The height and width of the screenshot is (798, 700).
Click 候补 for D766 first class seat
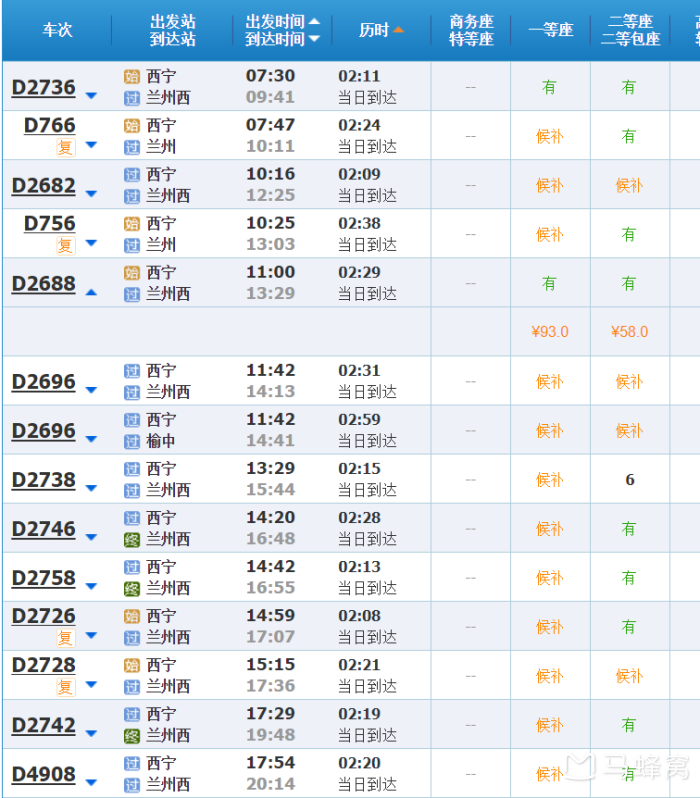pyautogui.click(x=549, y=137)
